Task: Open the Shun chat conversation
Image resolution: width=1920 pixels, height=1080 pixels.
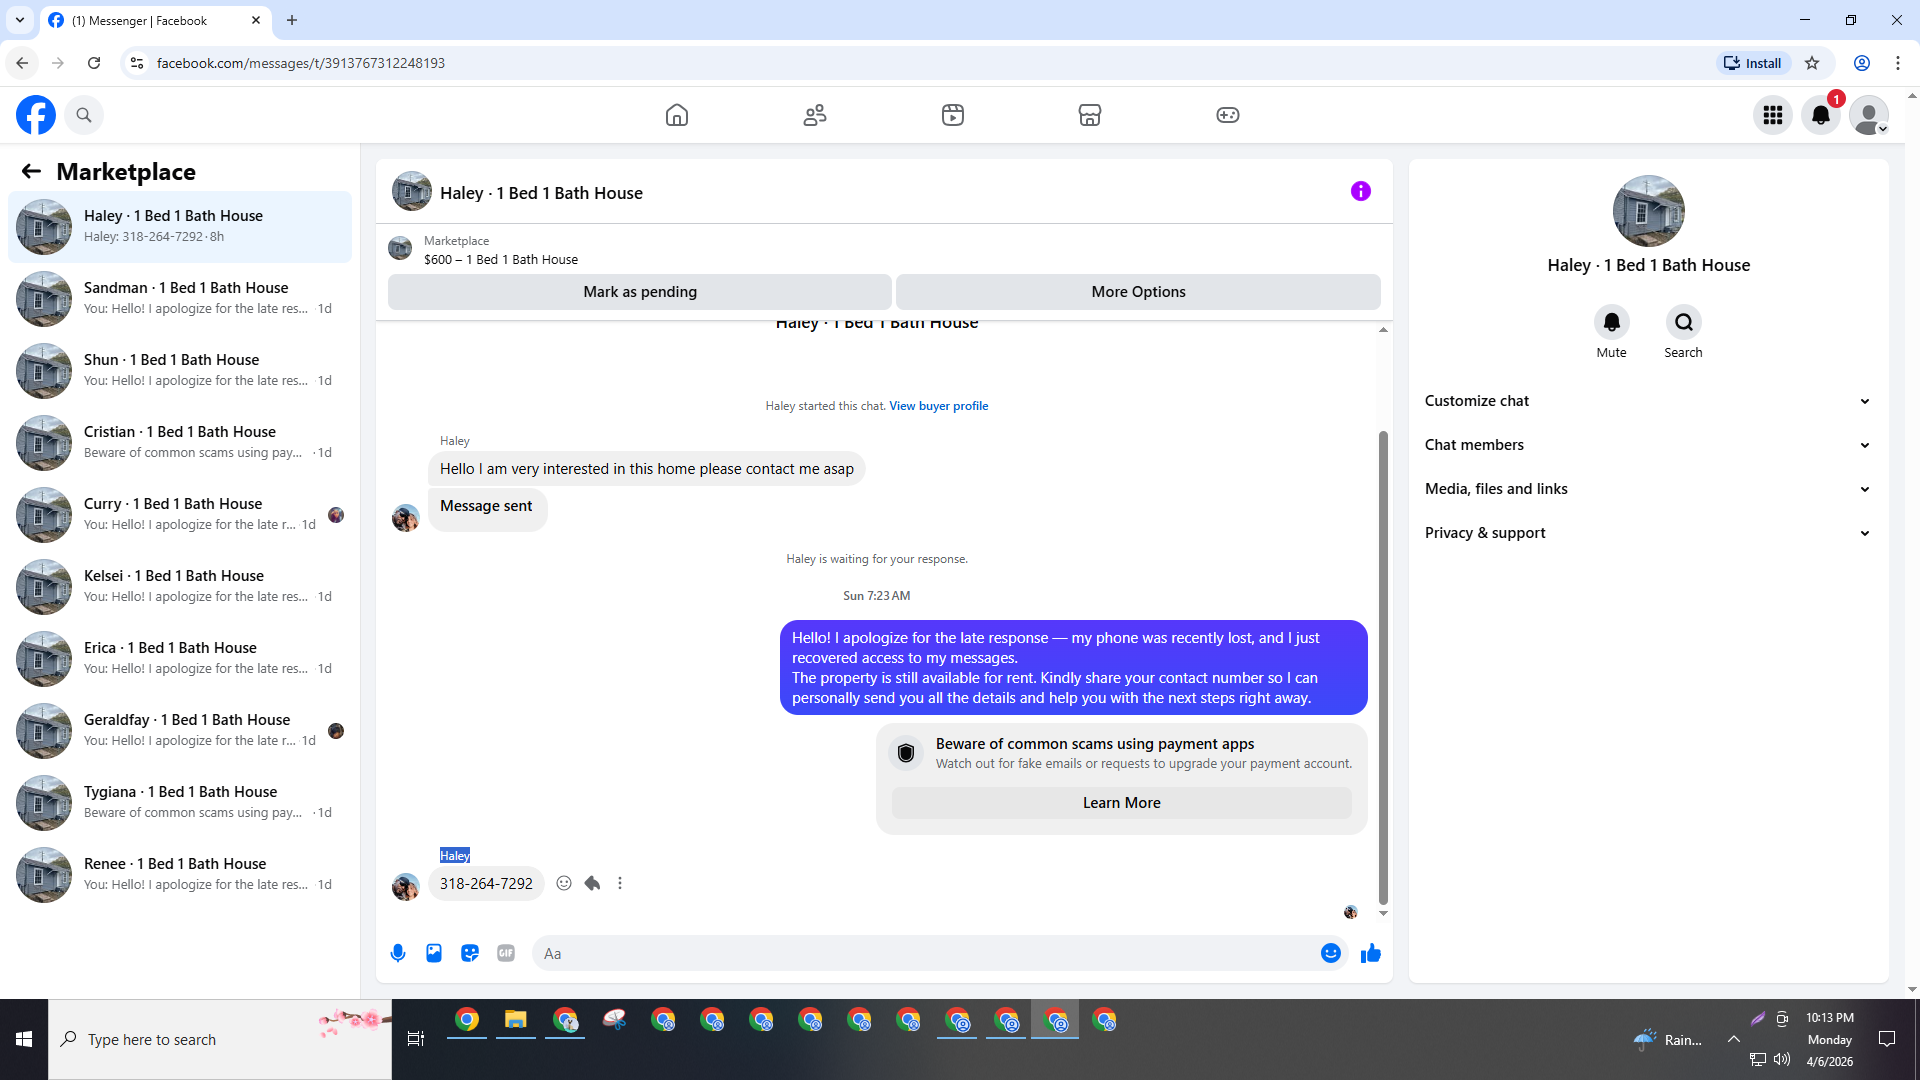Action: click(x=180, y=370)
